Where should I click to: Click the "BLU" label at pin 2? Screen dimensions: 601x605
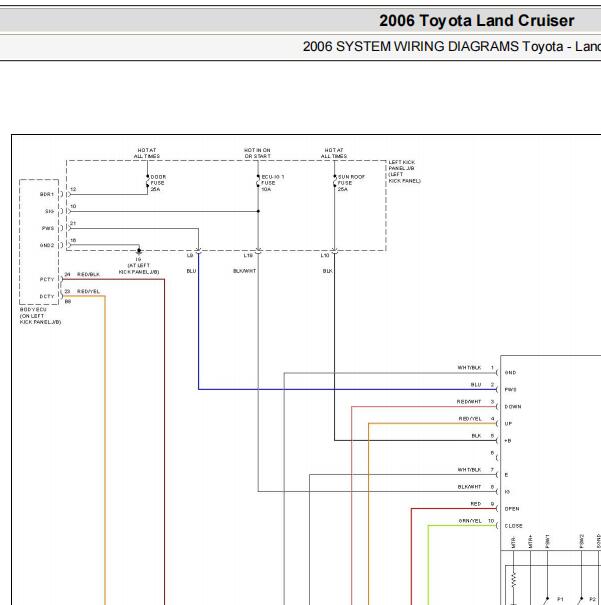[476, 384]
